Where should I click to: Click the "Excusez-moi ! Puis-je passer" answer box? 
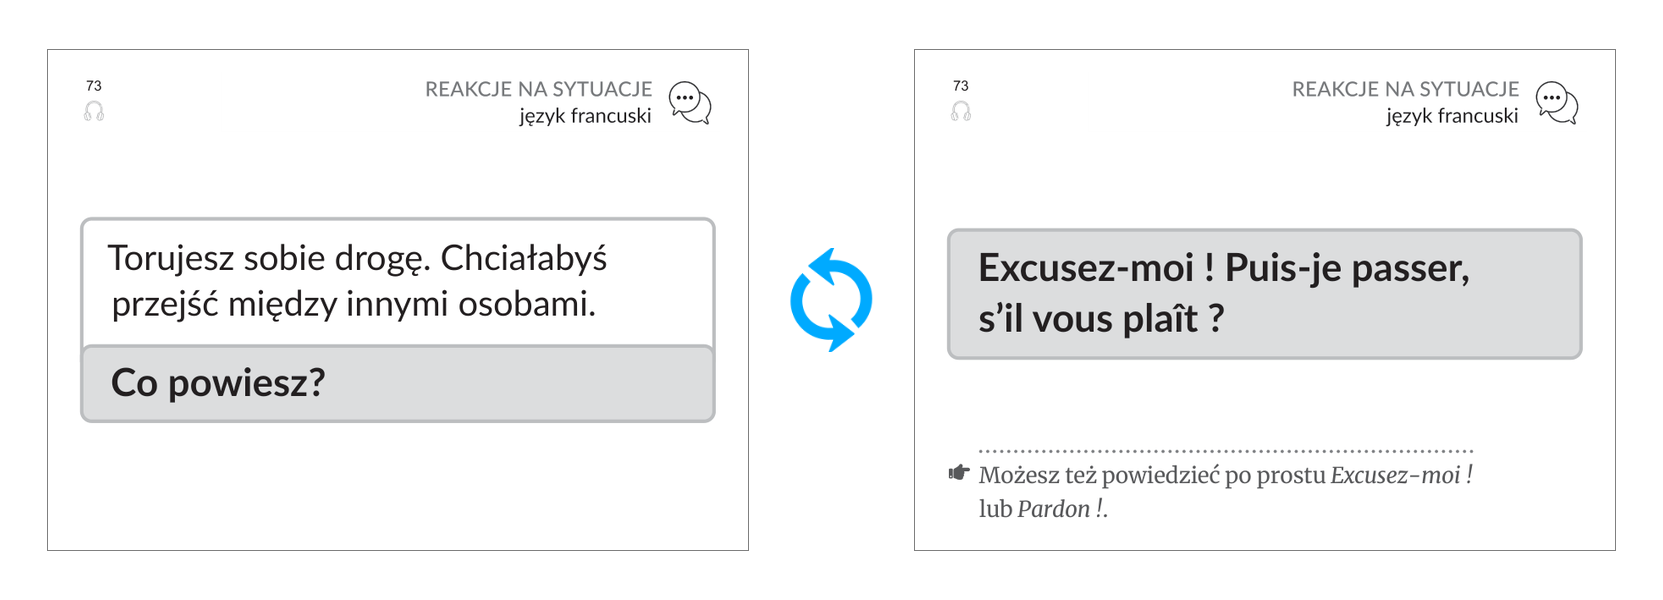coord(1265,294)
